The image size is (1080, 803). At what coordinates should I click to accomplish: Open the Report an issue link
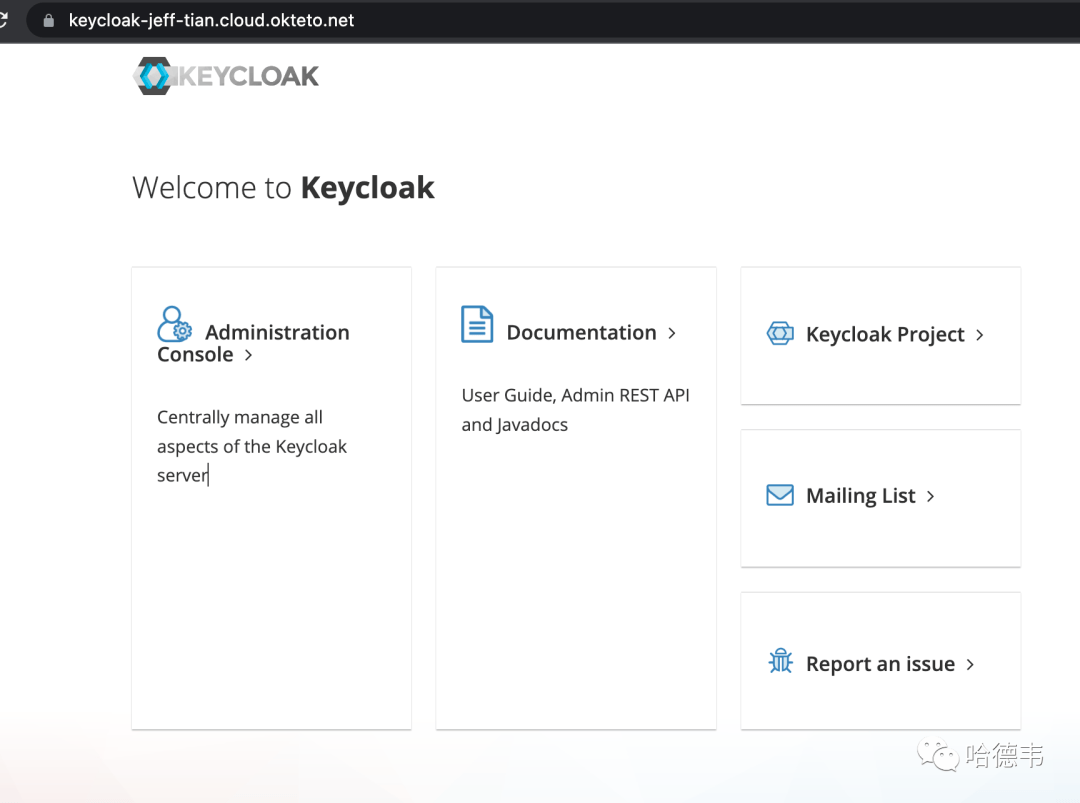pyautogui.click(x=880, y=663)
